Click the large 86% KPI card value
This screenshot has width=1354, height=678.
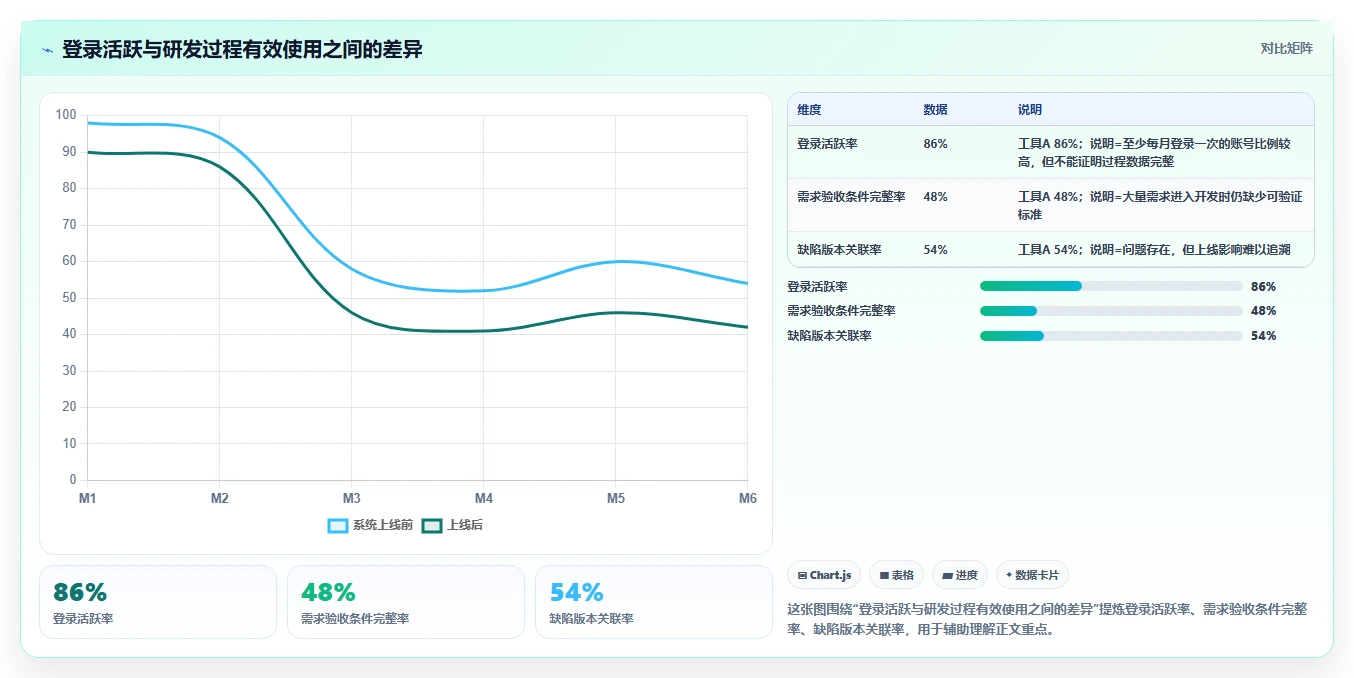[80, 593]
